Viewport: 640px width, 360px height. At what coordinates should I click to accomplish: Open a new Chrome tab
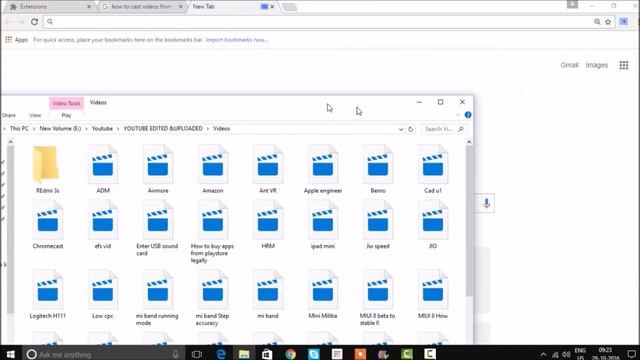click(x=290, y=7)
